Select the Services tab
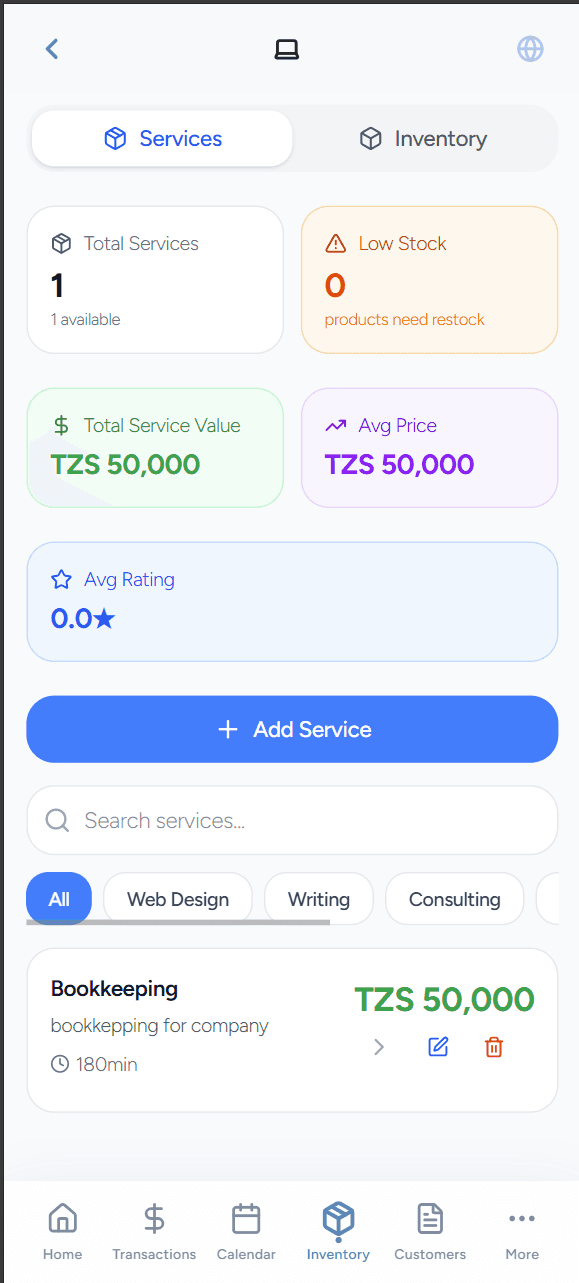The width and height of the screenshot is (579, 1283). click(x=161, y=139)
